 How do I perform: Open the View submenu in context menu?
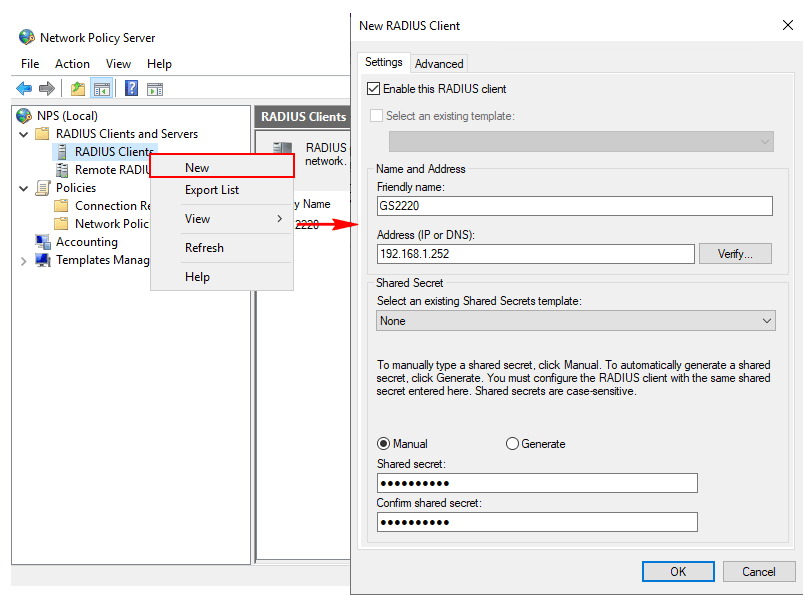pos(221,219)
